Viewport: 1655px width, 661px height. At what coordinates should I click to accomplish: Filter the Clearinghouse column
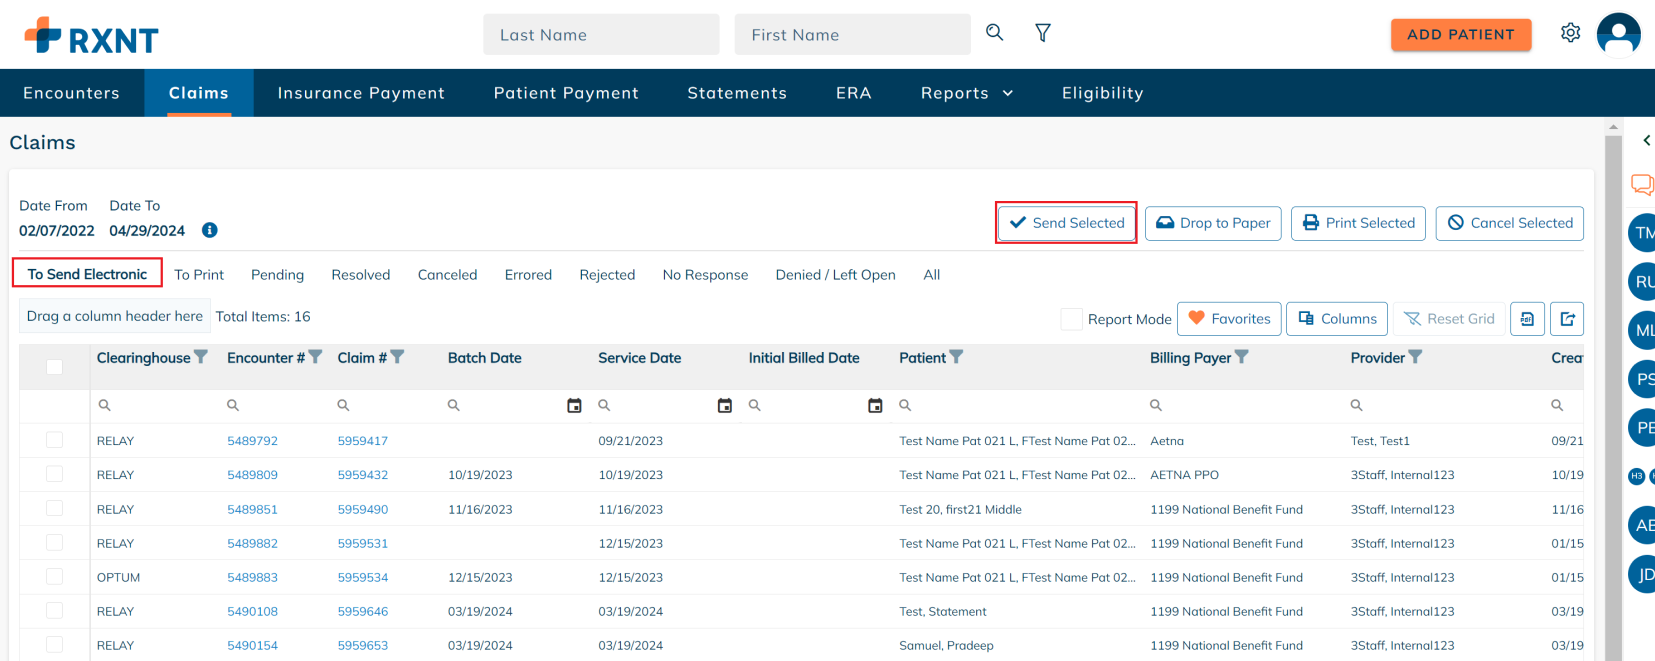click(201, 357)
